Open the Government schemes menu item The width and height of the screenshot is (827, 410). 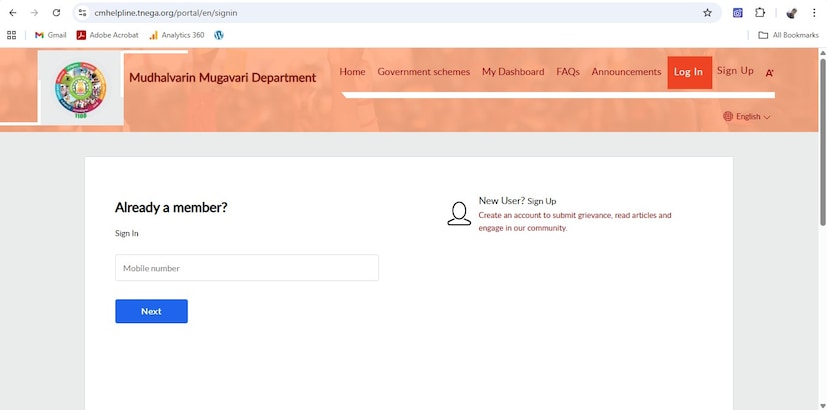tap(423, 72)
